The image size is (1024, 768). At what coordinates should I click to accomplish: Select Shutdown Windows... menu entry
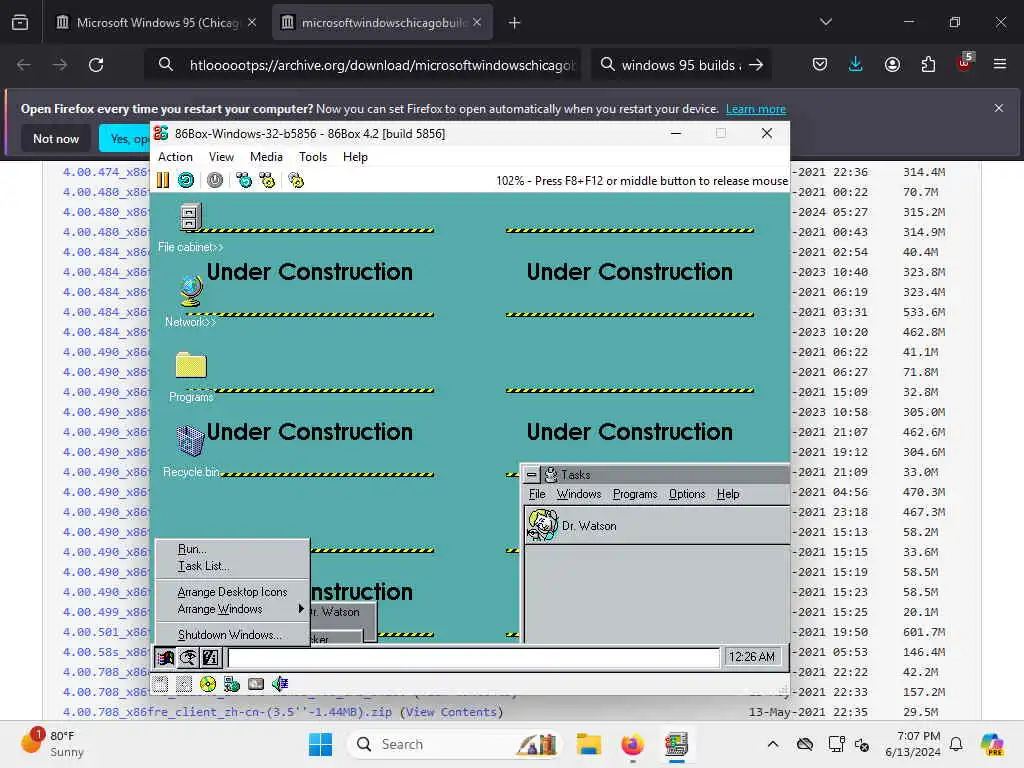230,635
